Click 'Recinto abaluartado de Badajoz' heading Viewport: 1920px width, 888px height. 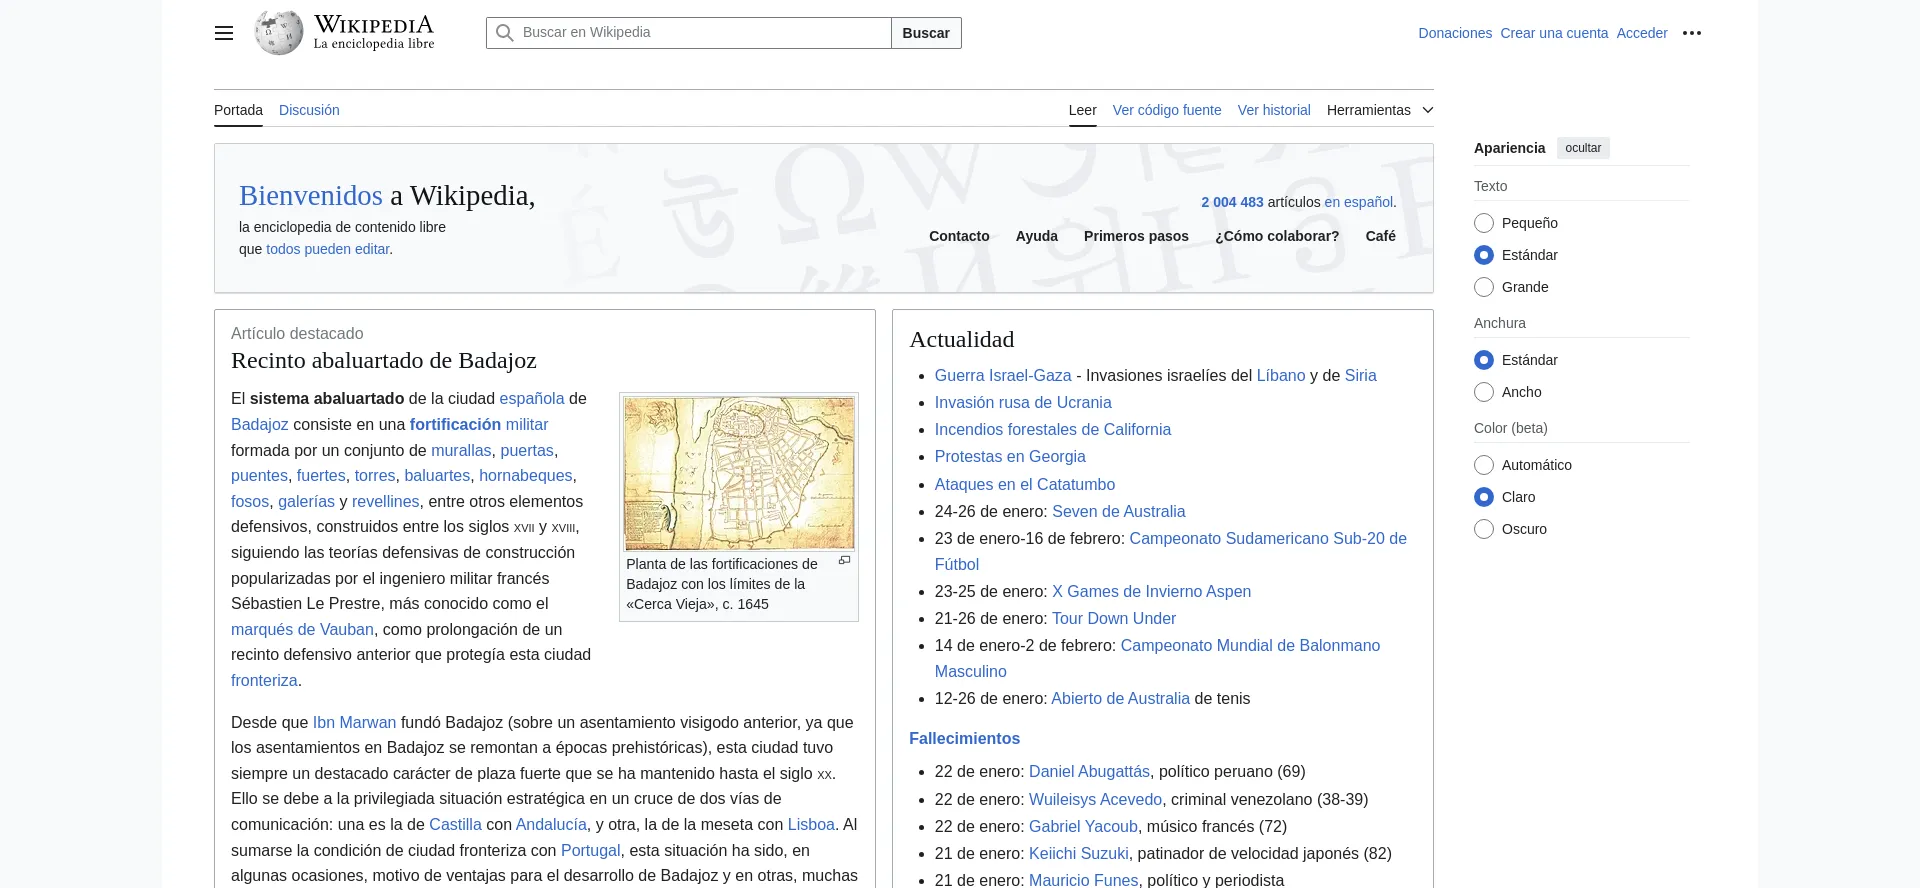tap(384, 361)
